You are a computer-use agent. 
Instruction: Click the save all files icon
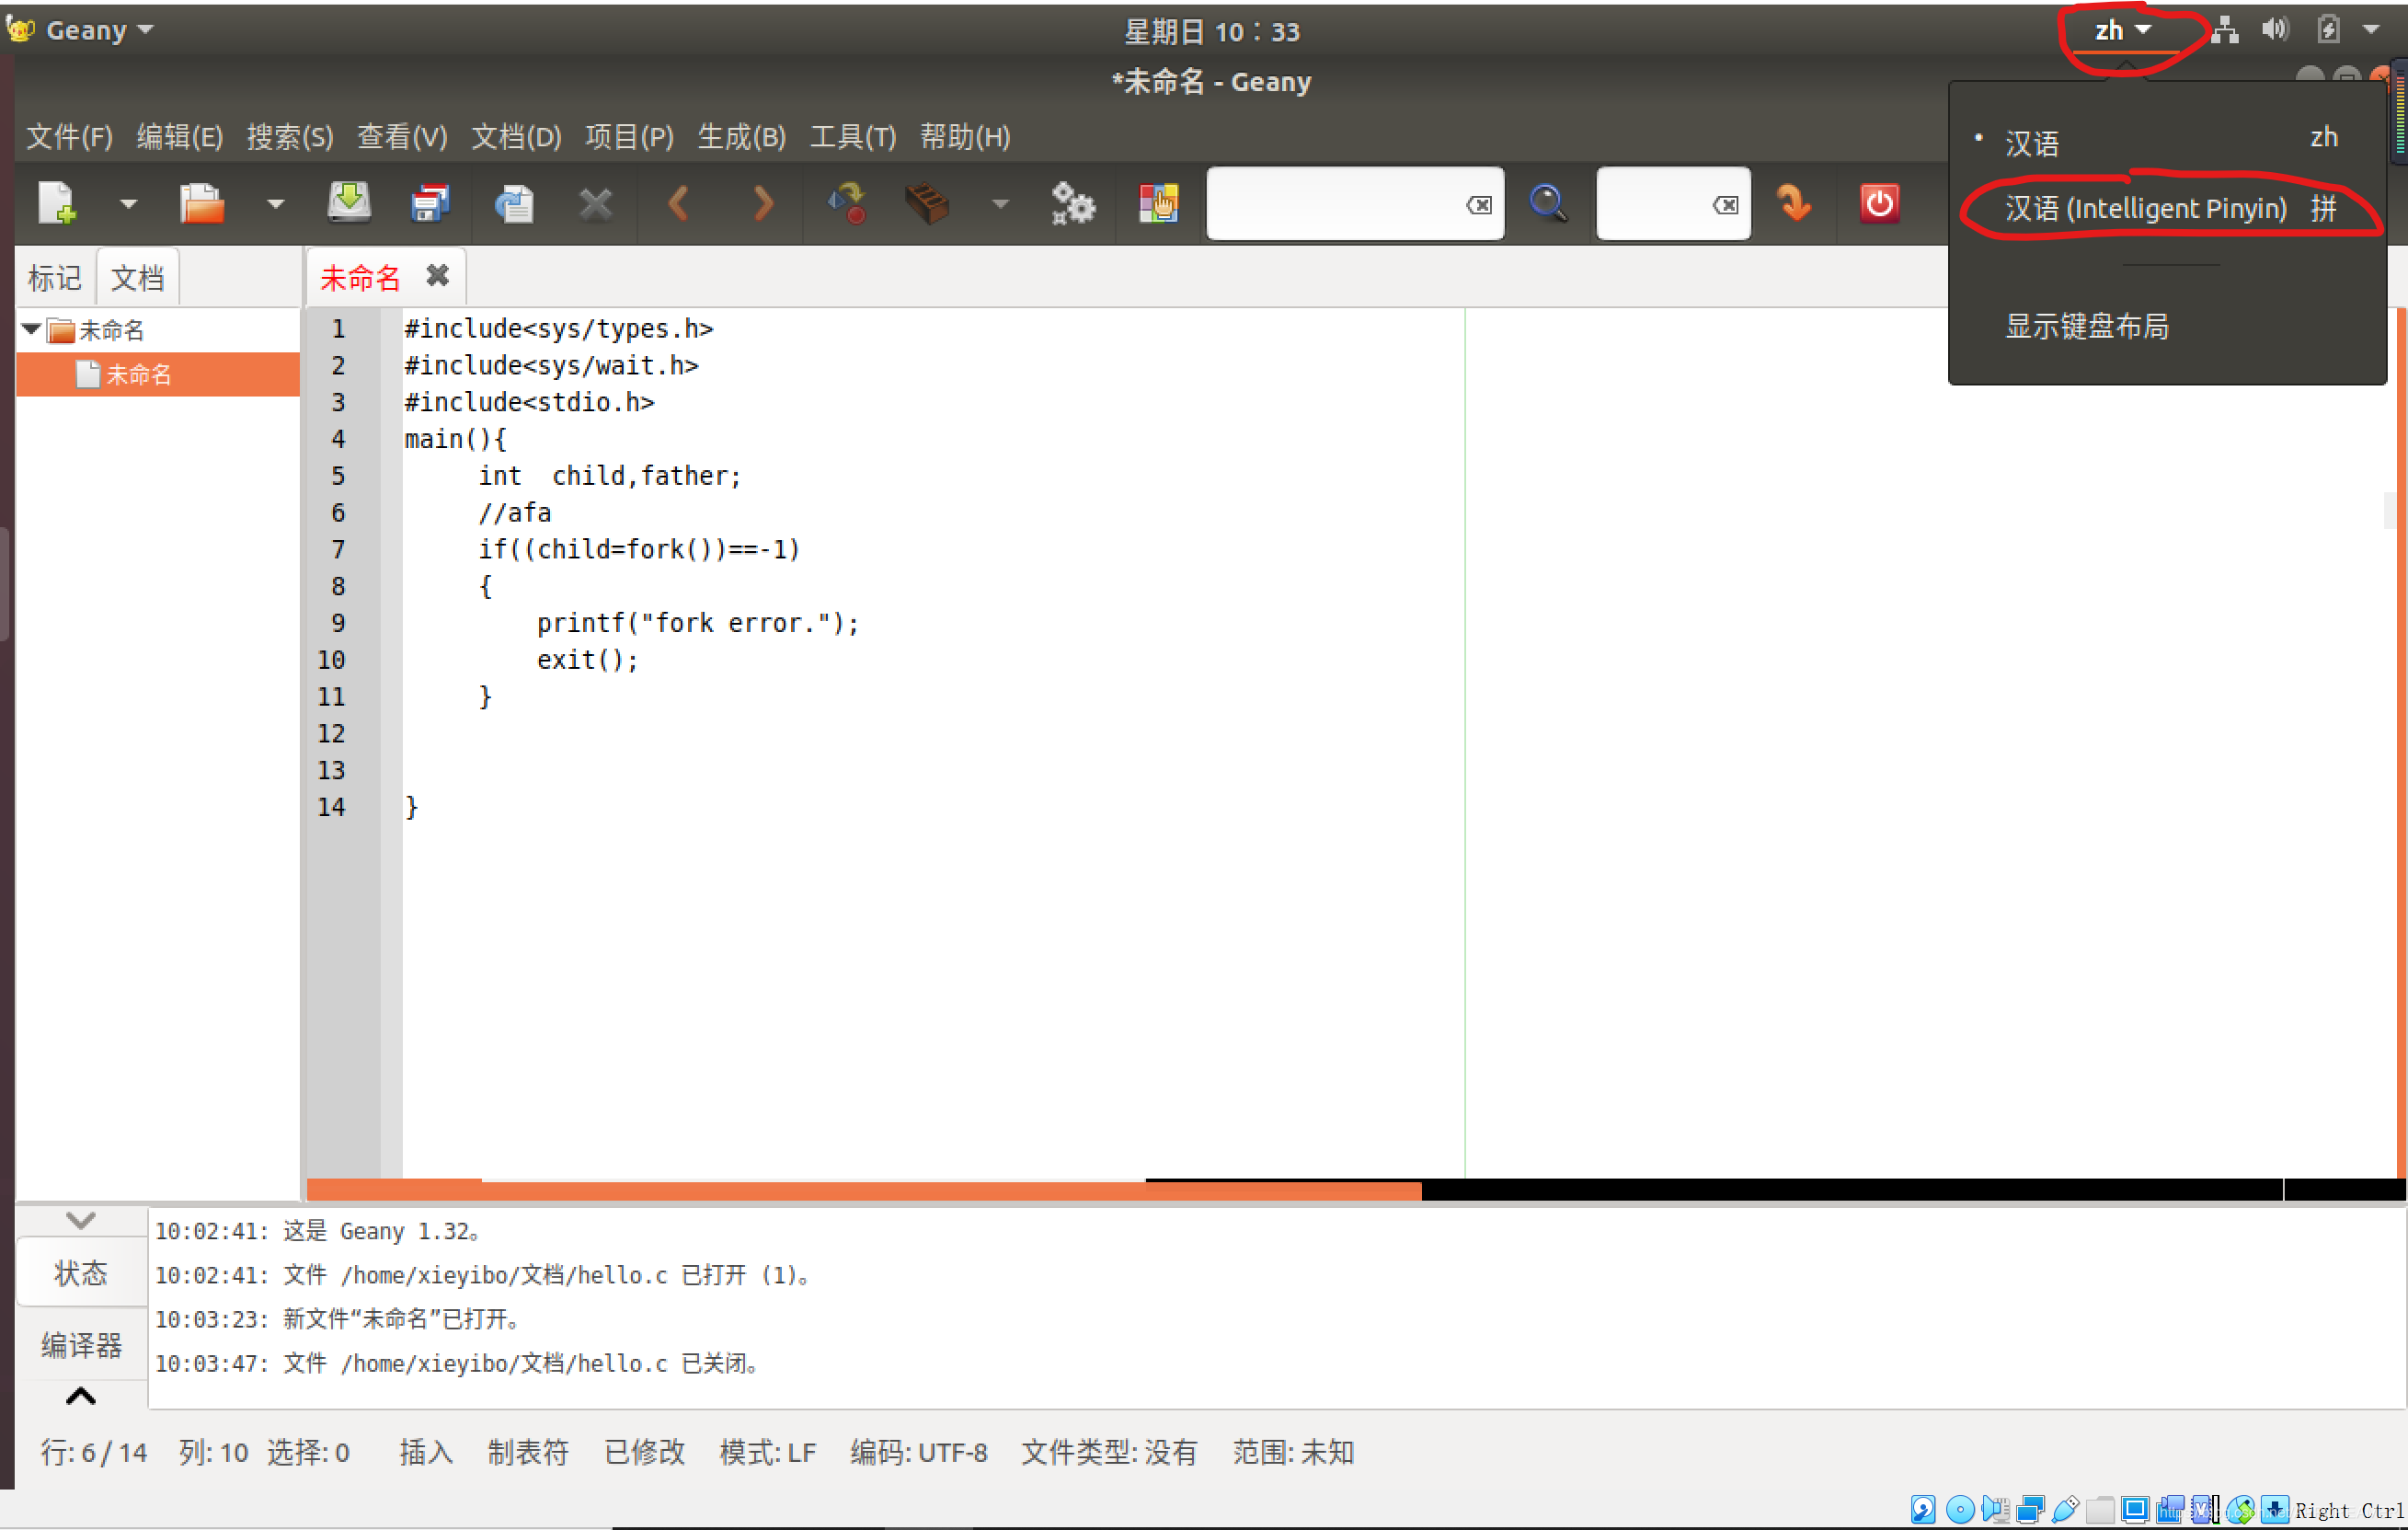[x=431, y=203]
